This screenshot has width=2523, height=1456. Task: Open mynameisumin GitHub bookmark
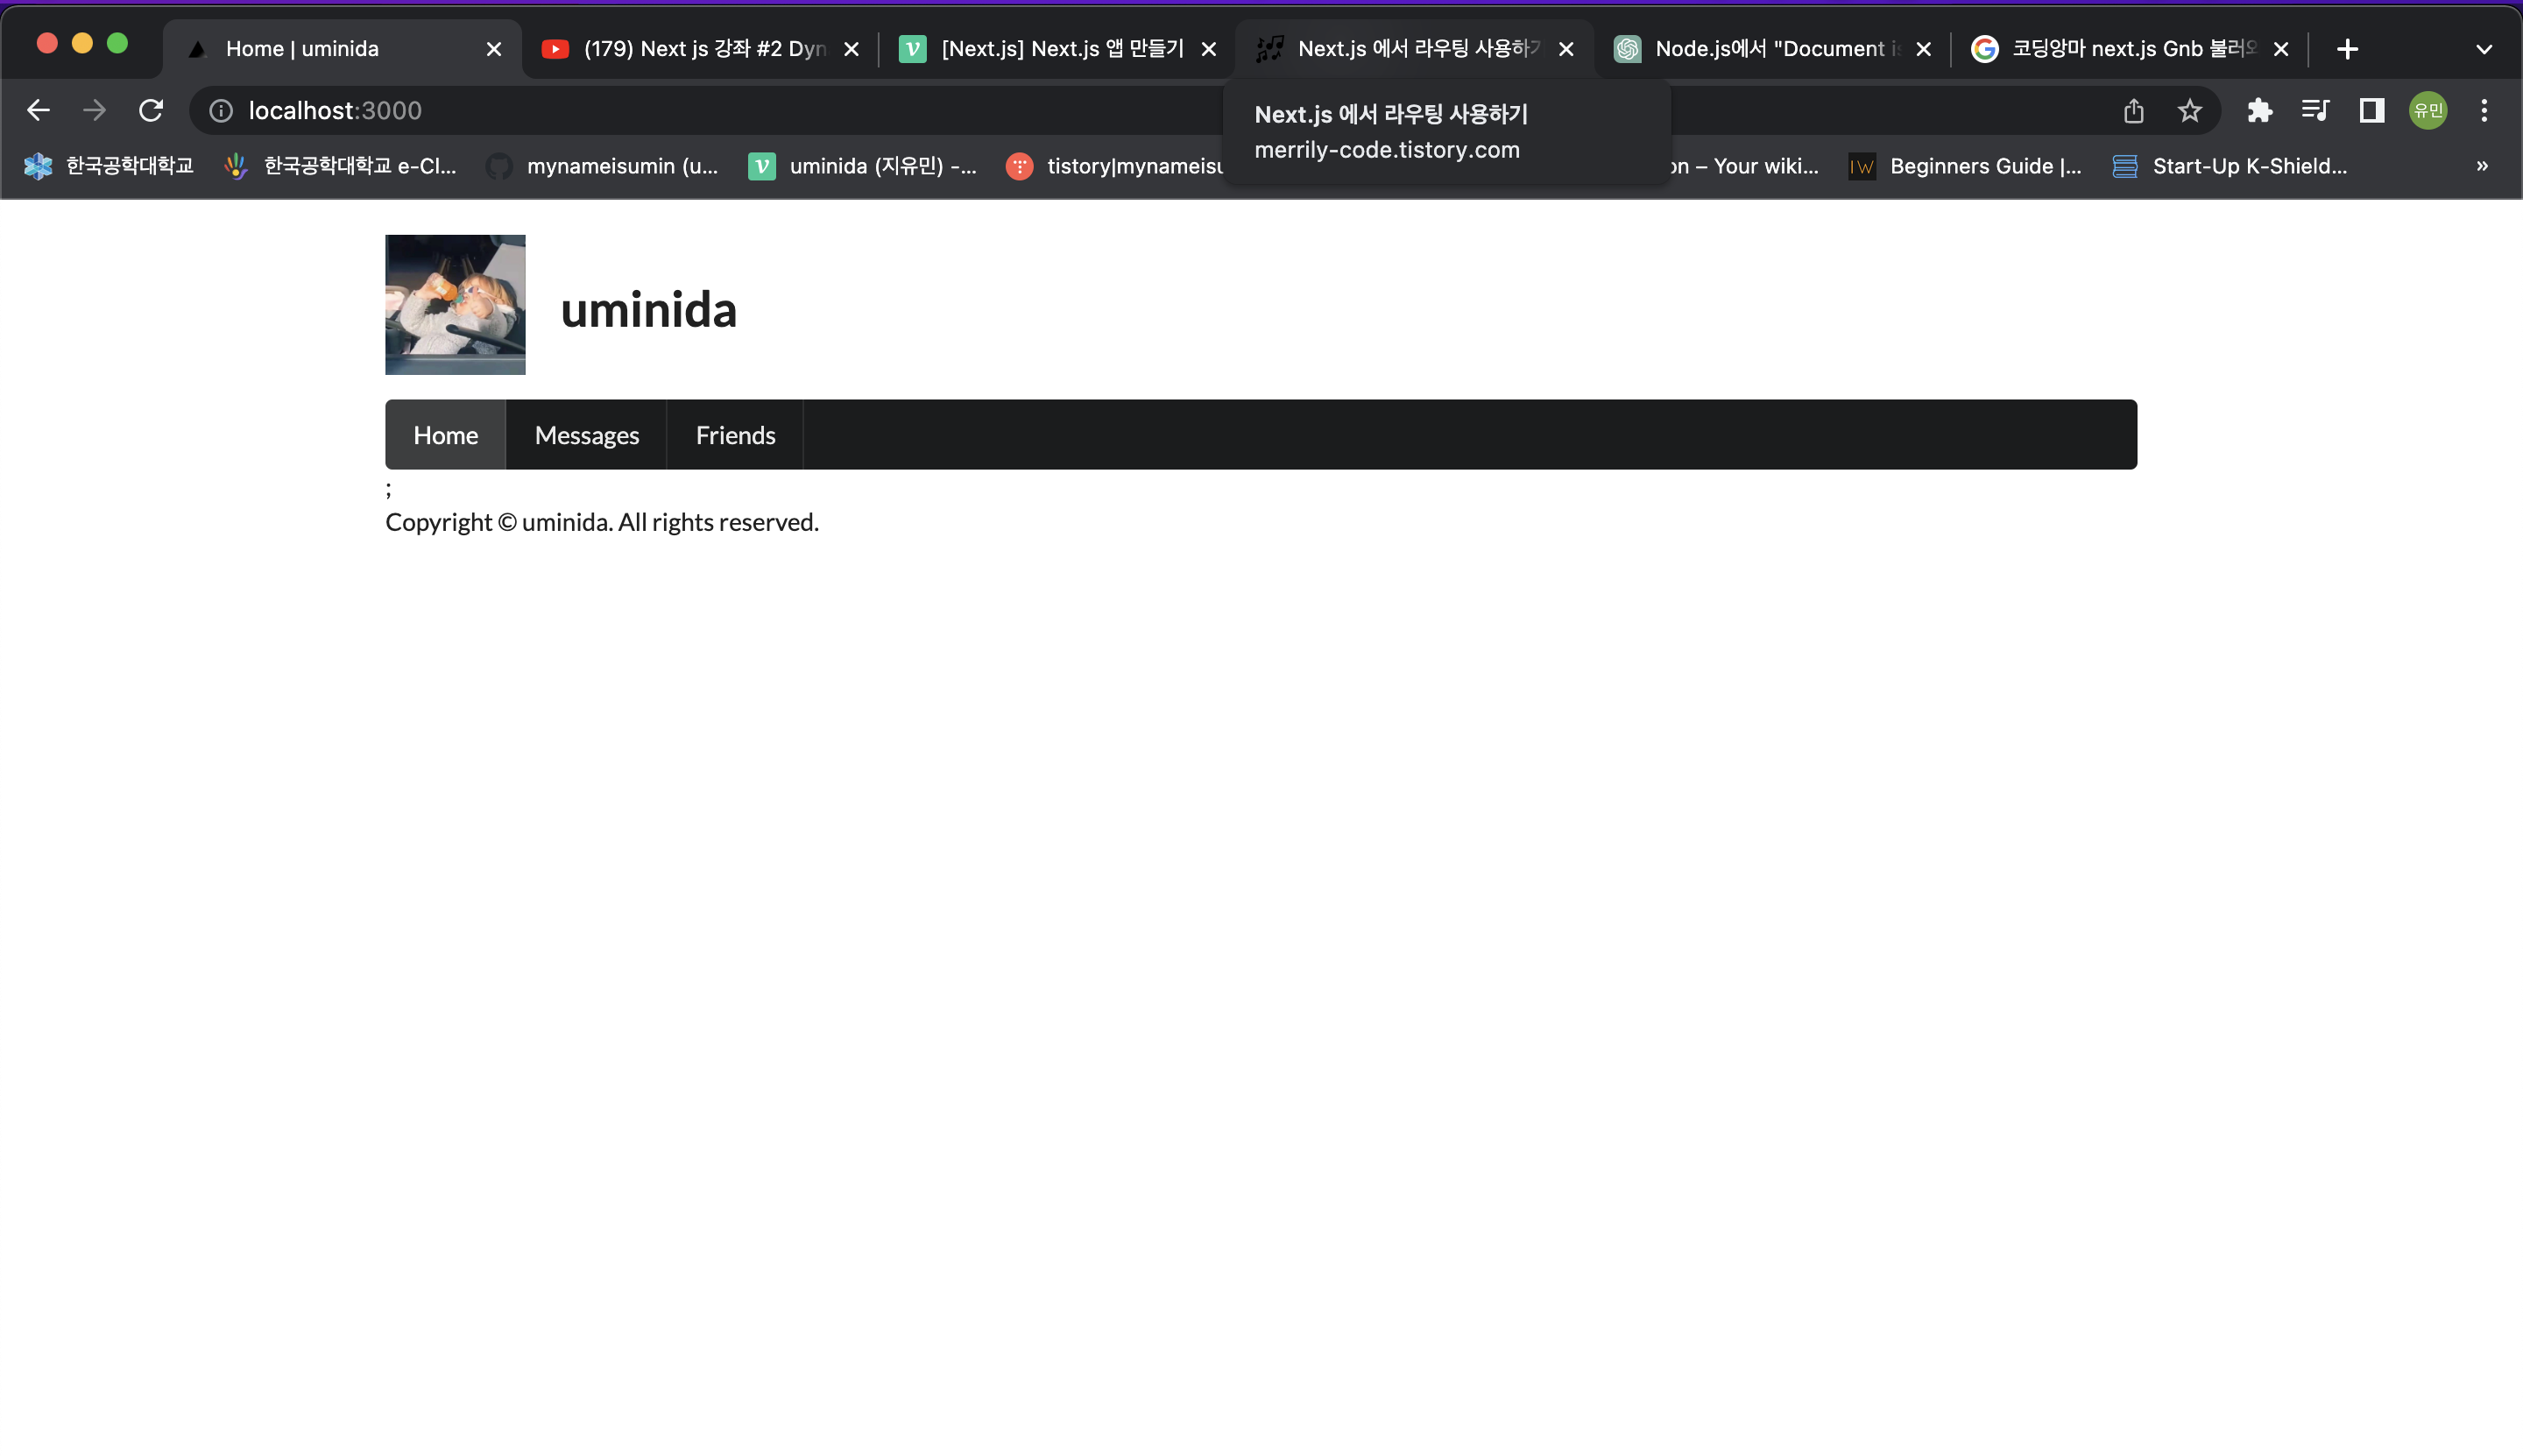(602, 166)
